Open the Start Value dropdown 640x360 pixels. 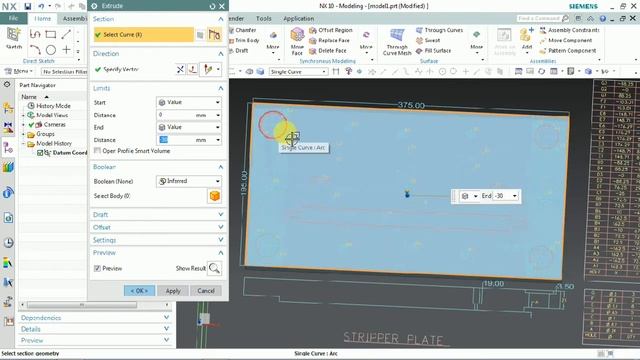[189, 102]
